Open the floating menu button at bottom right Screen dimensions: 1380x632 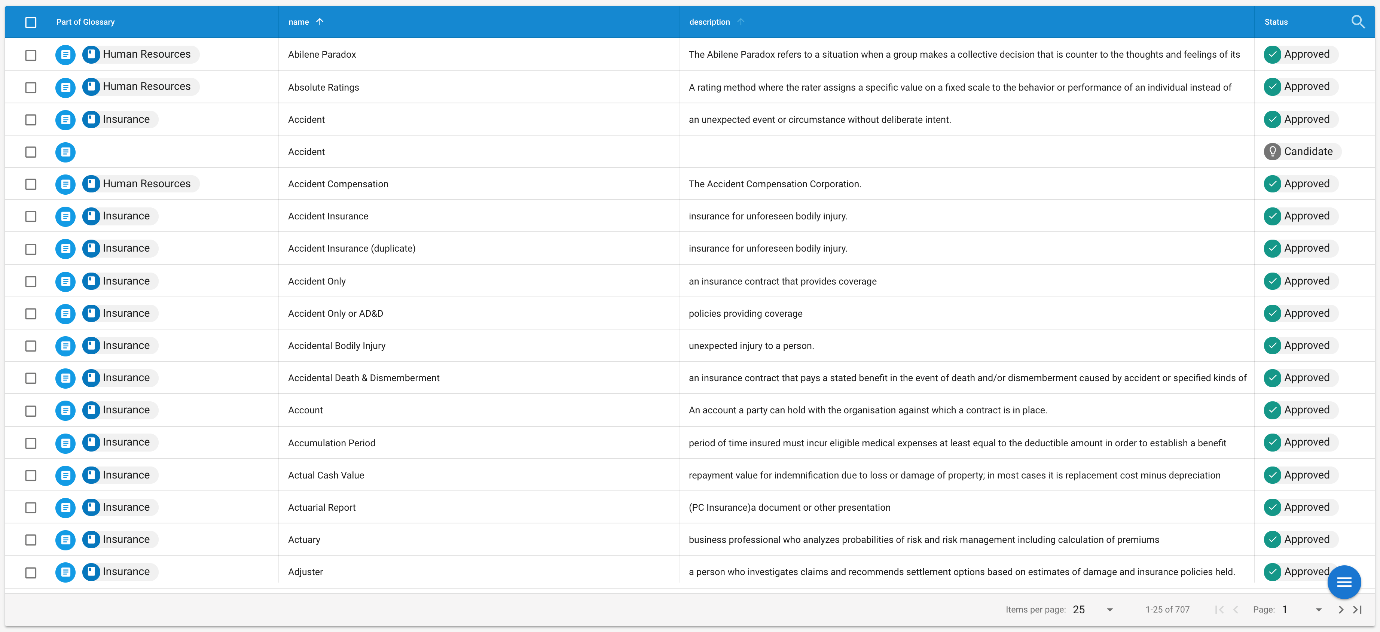[1344, 582]
